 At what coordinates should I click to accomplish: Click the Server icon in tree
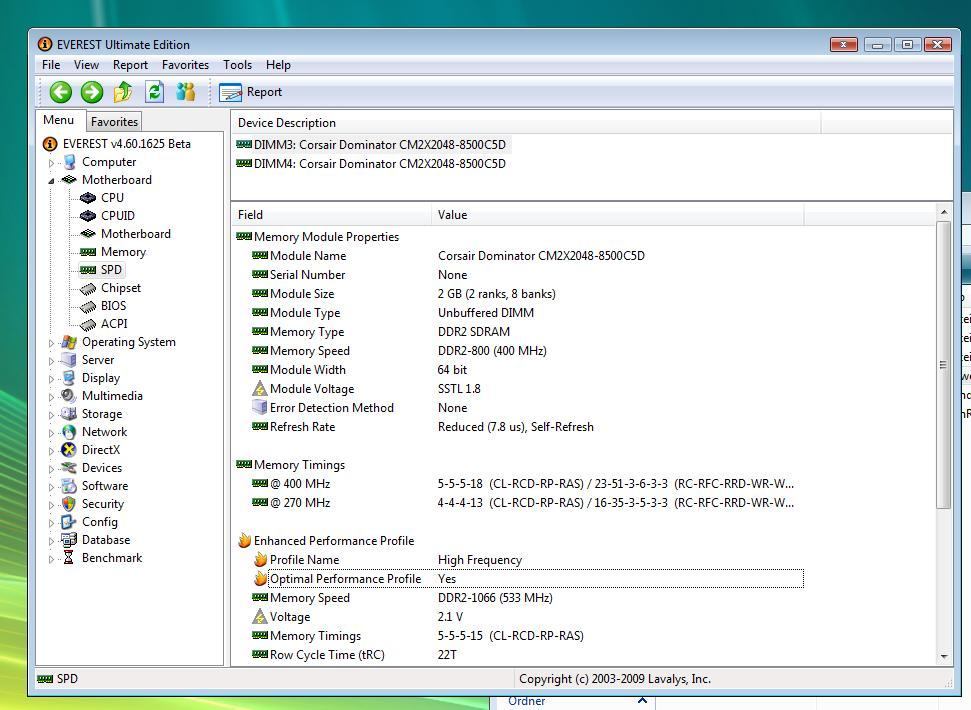point(69,360)
